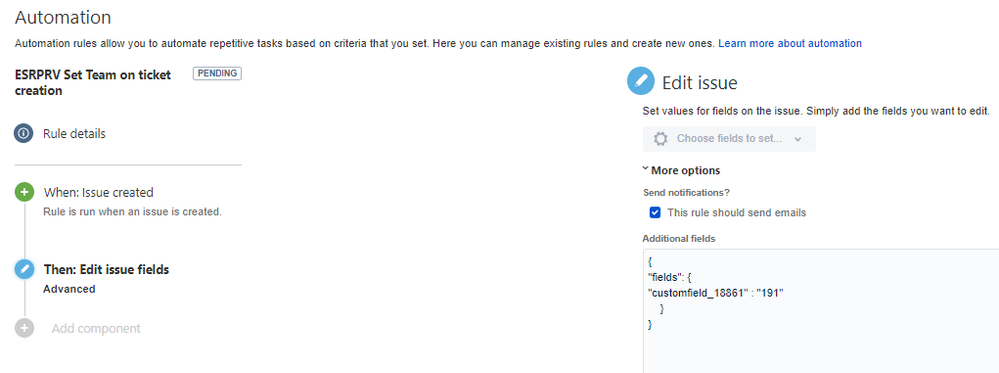Click the Rule details info icon
The height and width of the screenshot is (373, 999).
point(24,134)
